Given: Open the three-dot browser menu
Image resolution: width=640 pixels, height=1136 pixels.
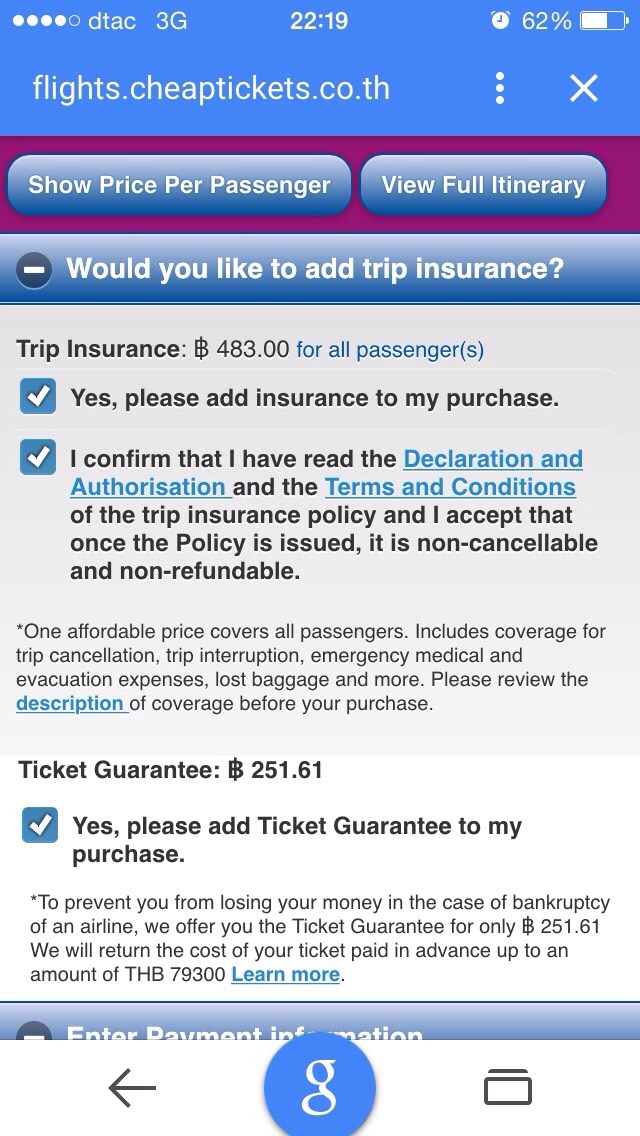Looking at the screenshot, I should pos(499,88).
